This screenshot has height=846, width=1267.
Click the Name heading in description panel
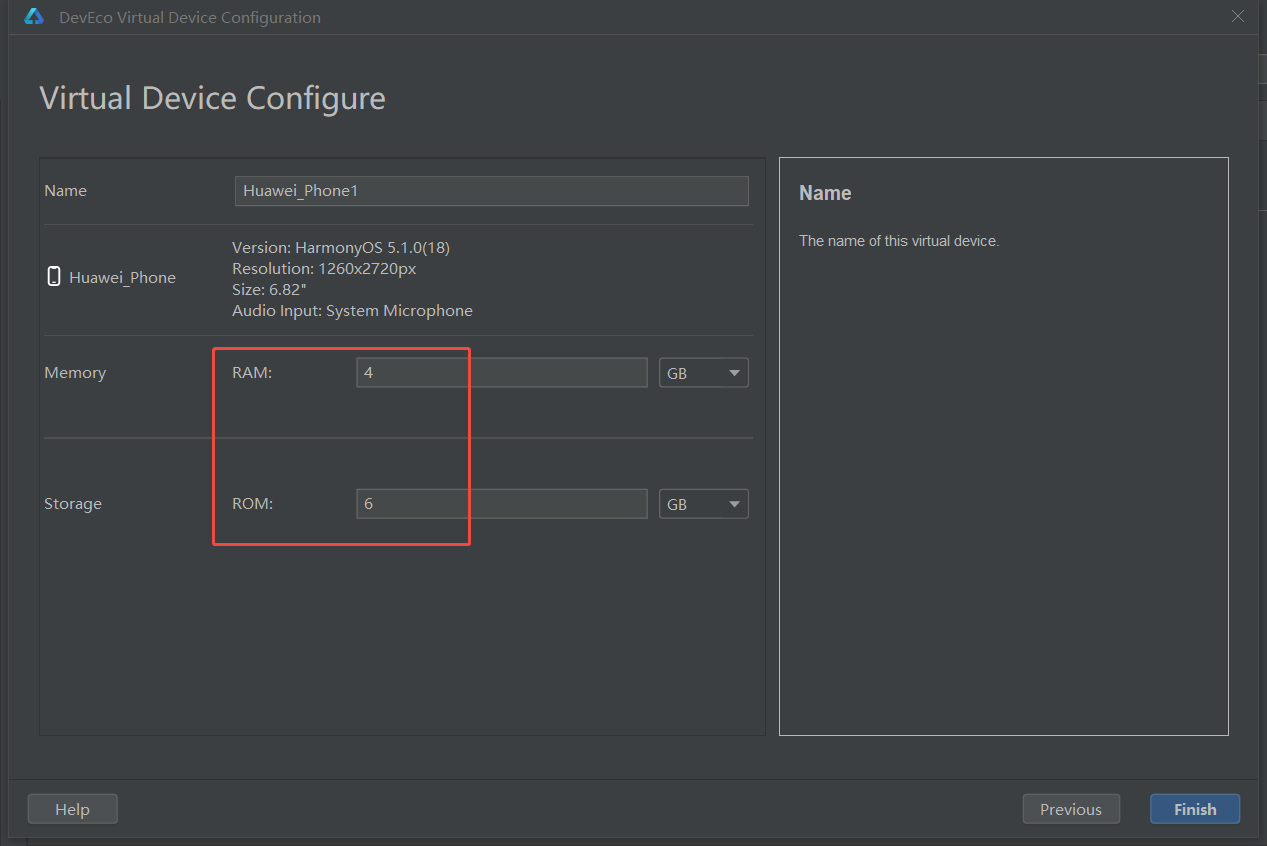pyautogui.click(x=825, y=194)
